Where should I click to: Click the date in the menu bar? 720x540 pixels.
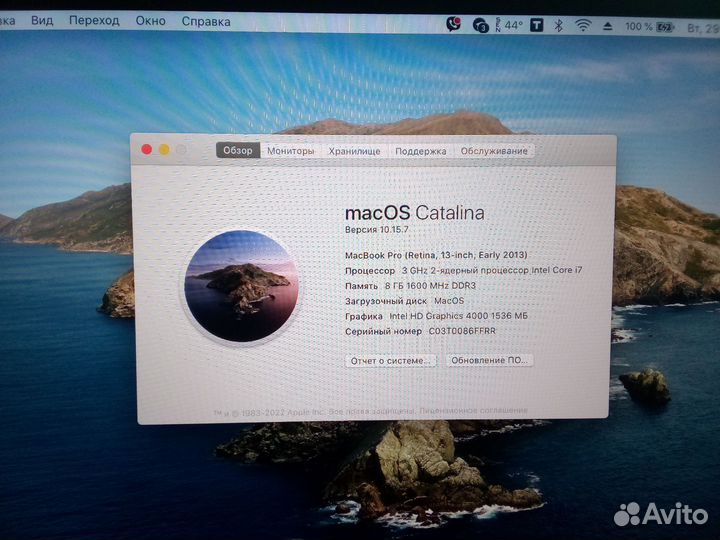point(703,28)
